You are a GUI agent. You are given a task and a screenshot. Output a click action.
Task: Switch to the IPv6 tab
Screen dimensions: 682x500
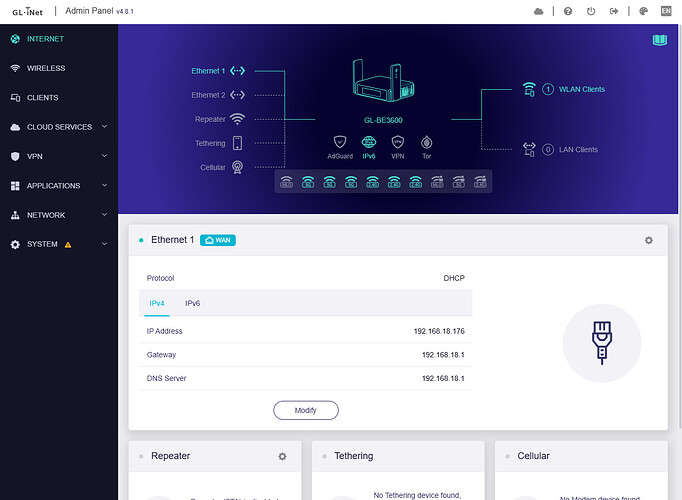pos(193,303)
